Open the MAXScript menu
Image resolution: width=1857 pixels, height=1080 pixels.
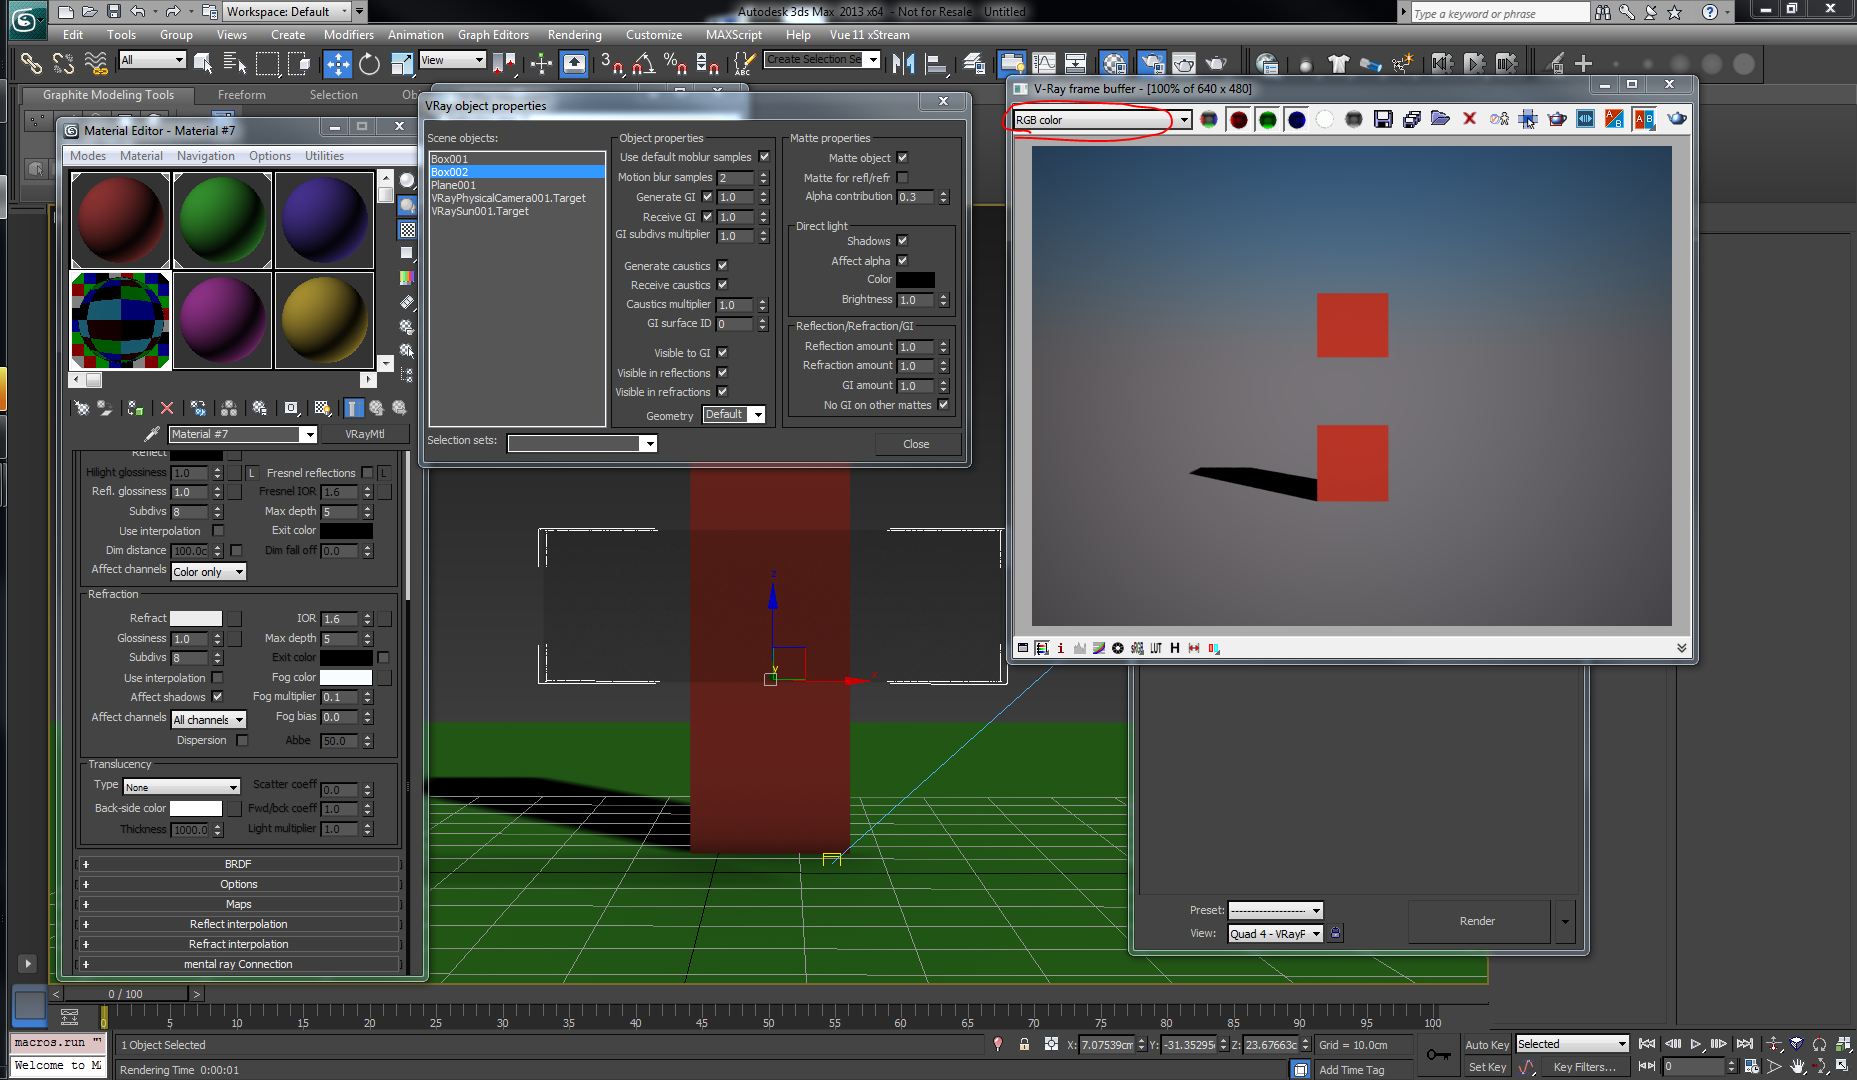733,34
